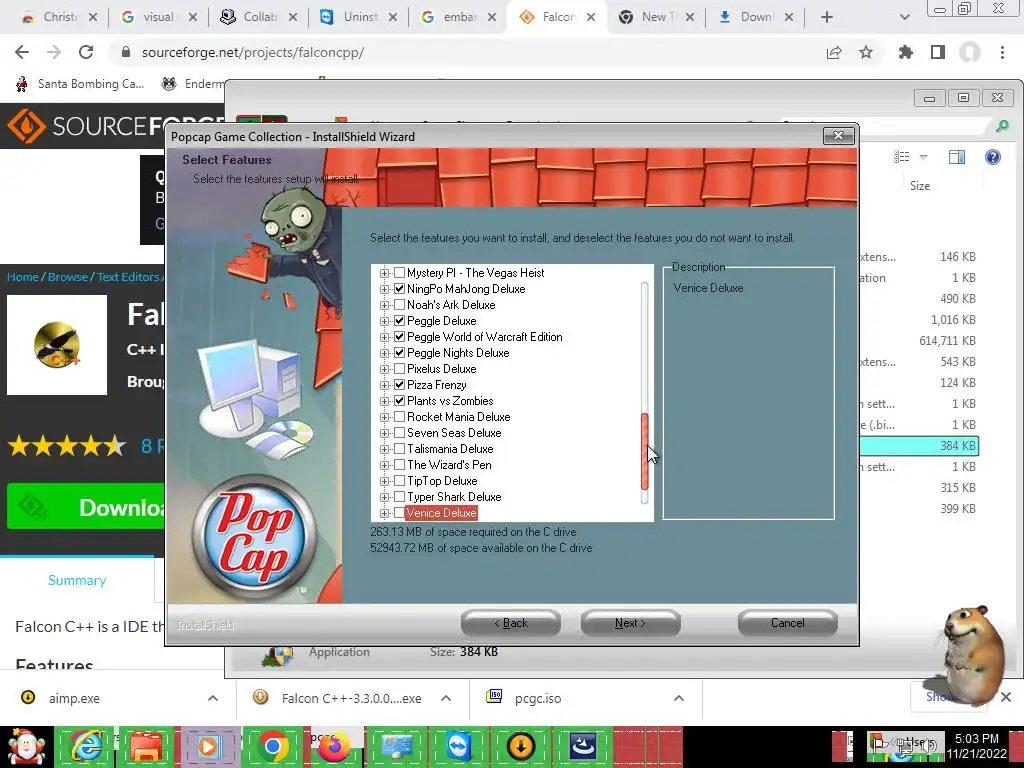
Task: Uncheck Plants vs Zombies feature
Action: pos(400,401)
